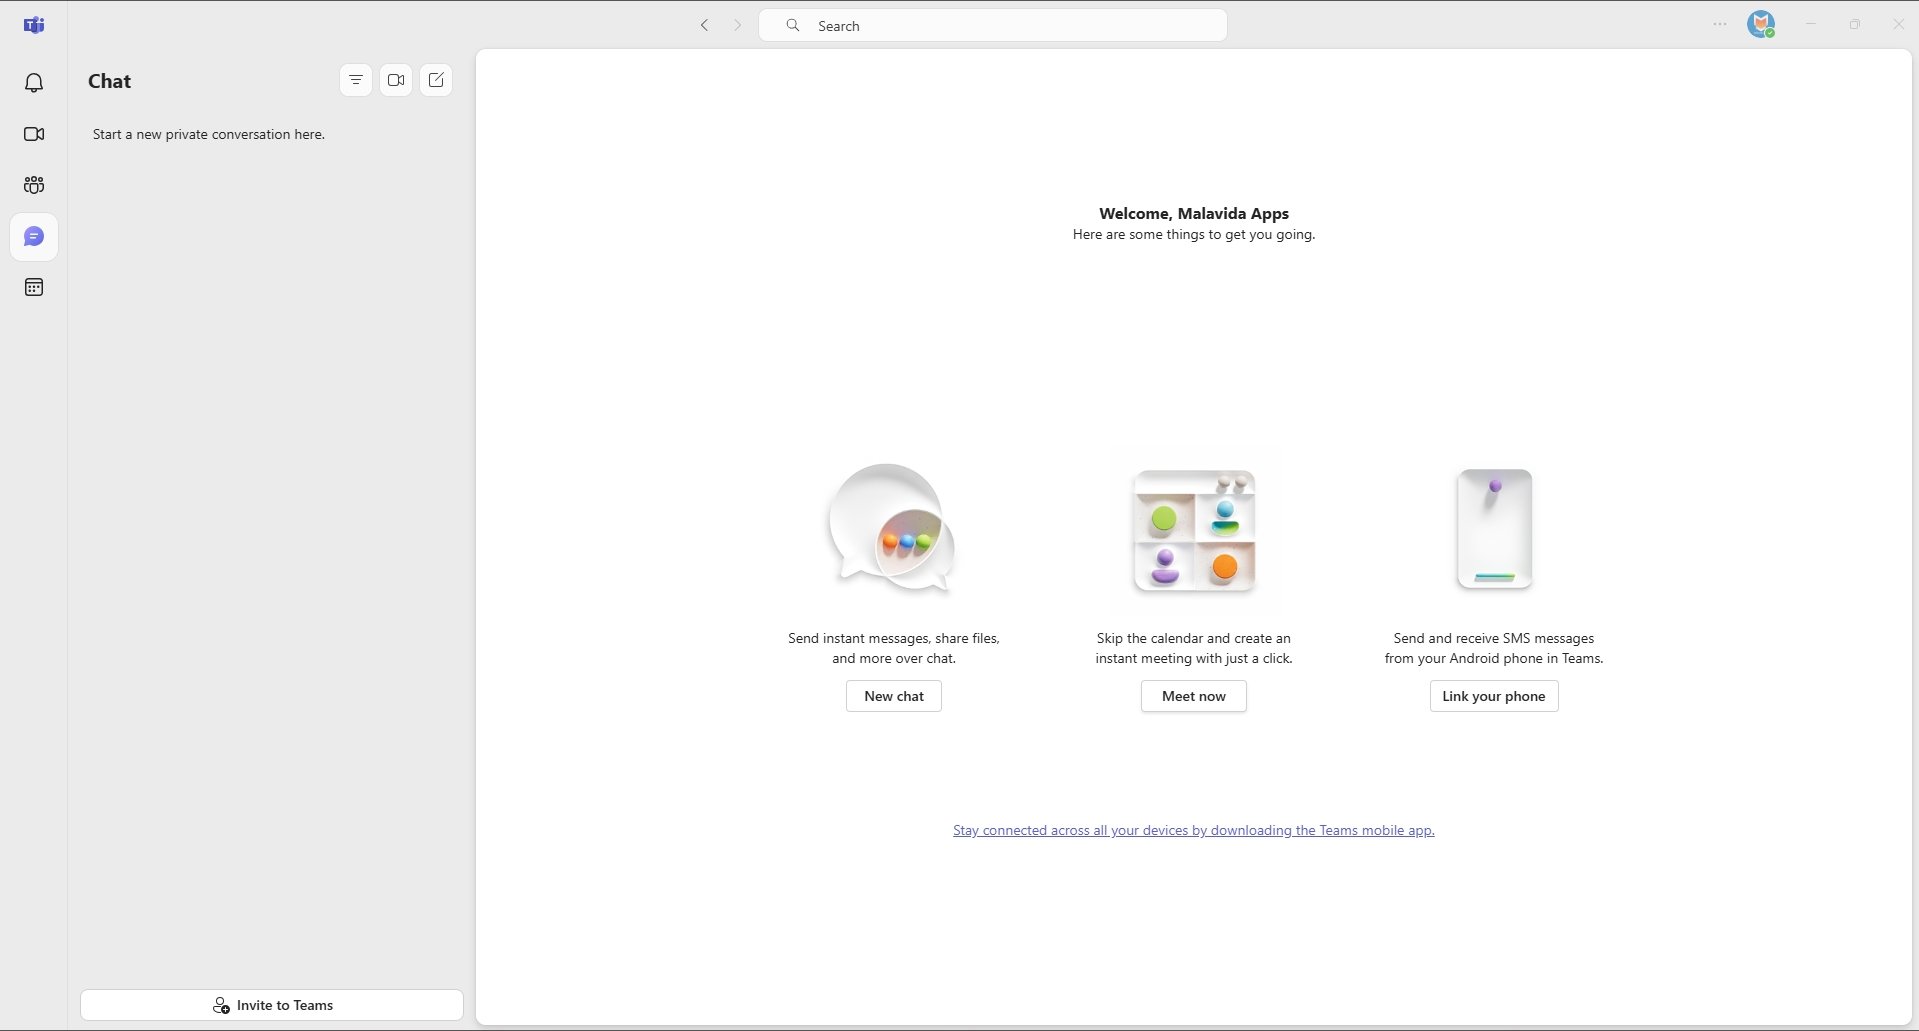Open the Teams mobile app download link
Screen dimensions: 1919x1031
1194,830
